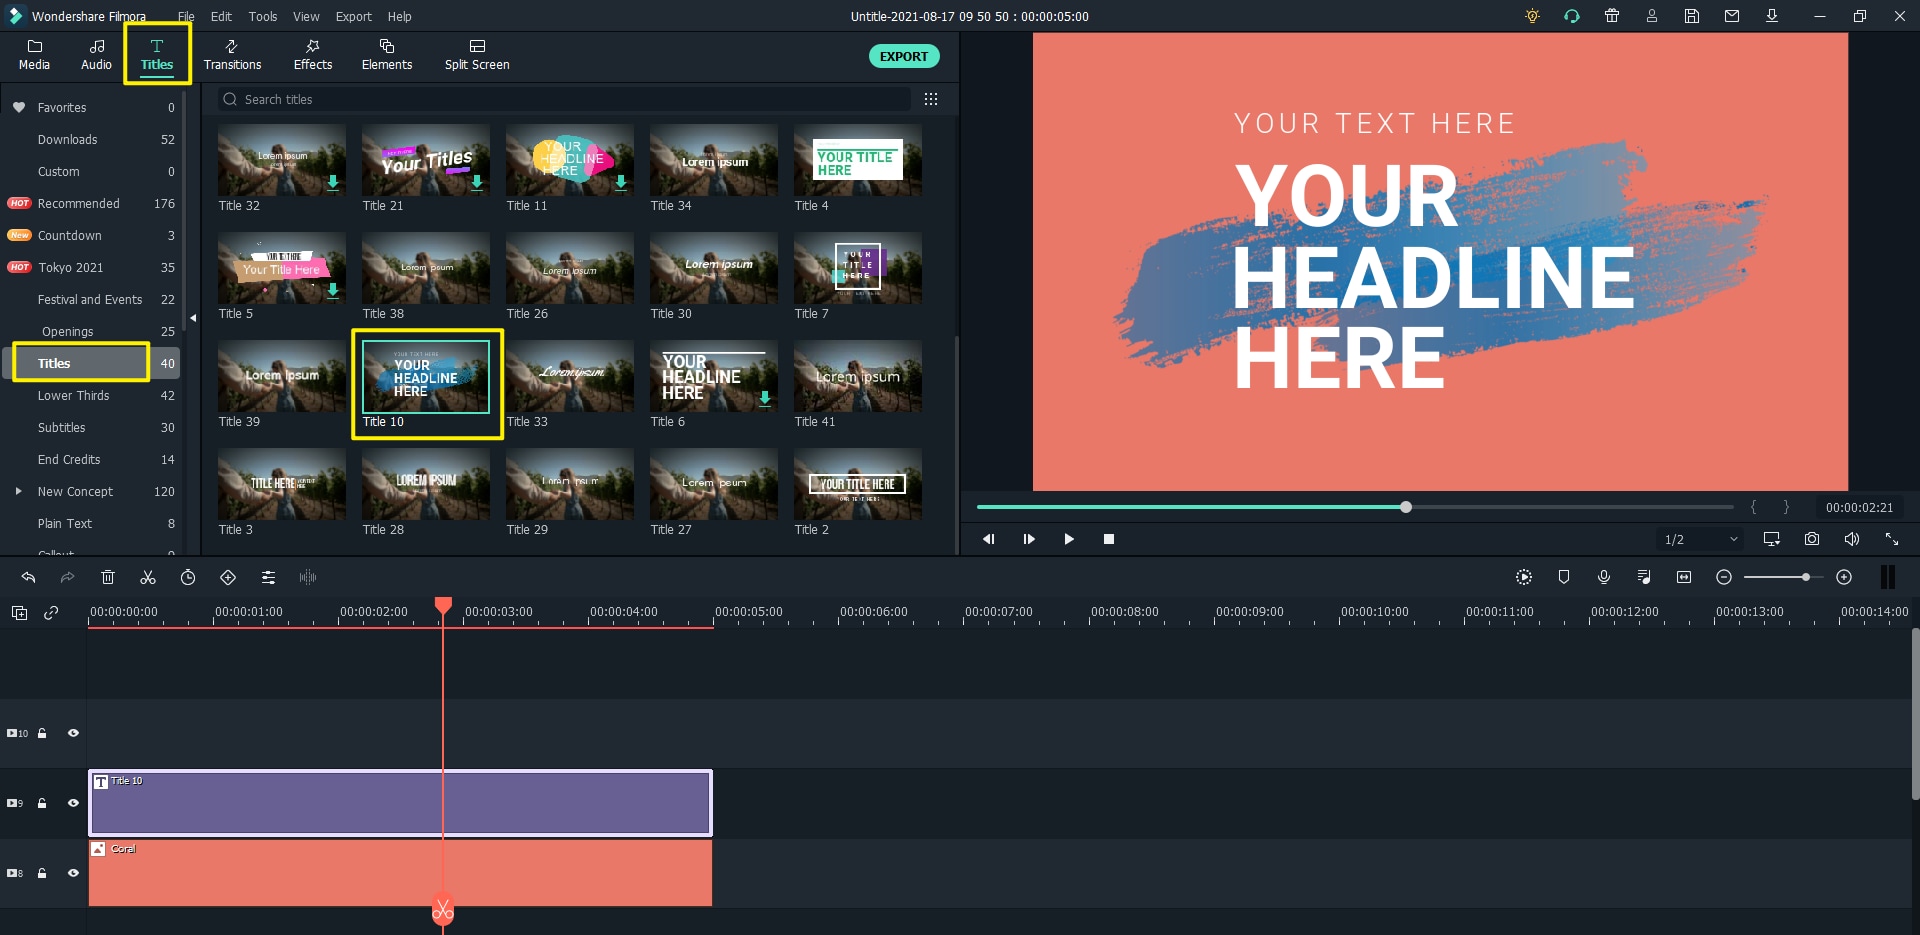The image size is (1920, 935).
Task: Hide track 10 with eye icon
Action: pyautogui.click(x=73, y=733)
